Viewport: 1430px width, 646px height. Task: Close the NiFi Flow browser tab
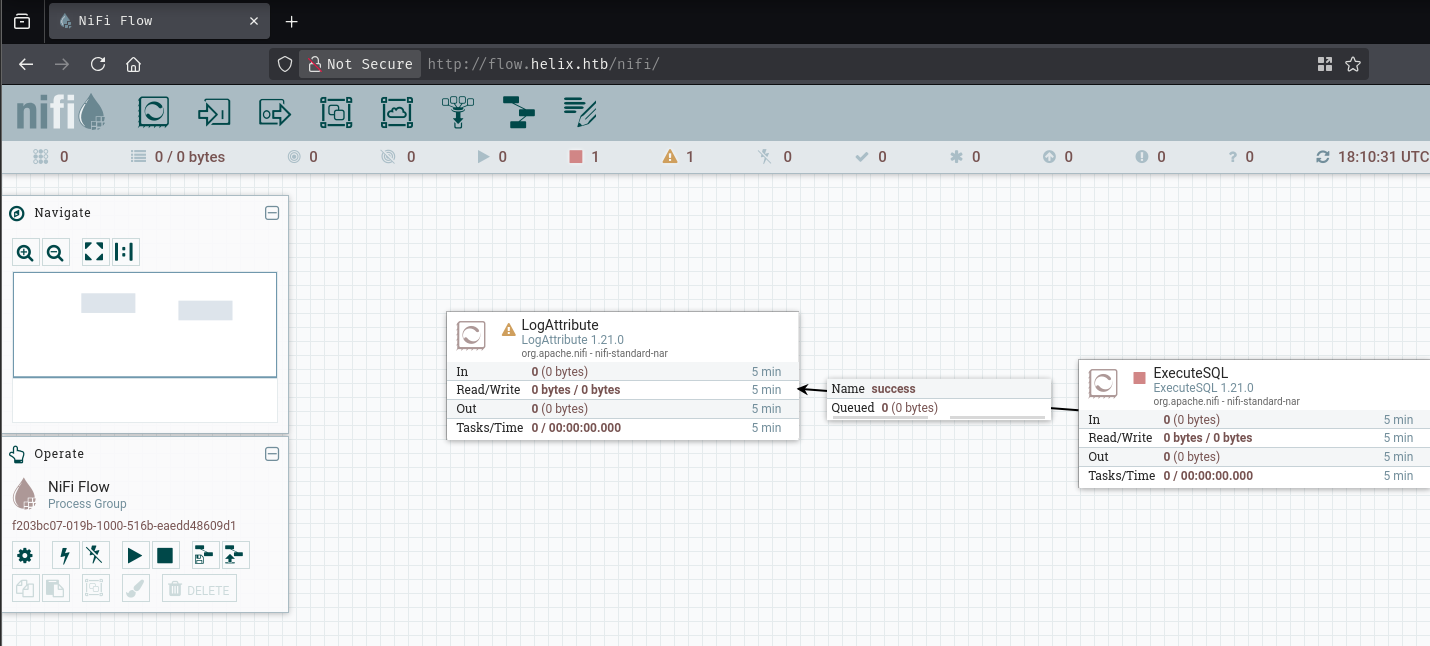click(x=254, y=21)
